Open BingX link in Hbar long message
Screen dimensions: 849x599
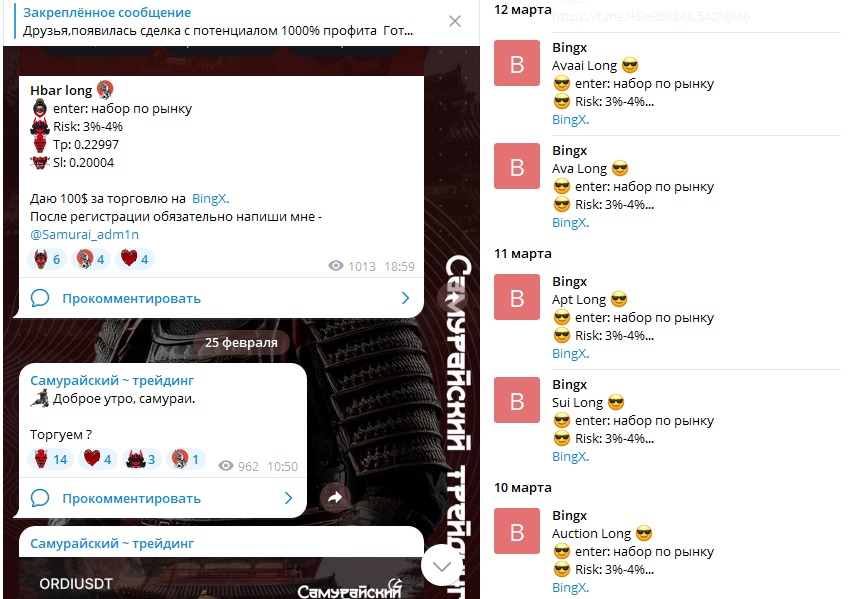click(x=210, y=199)
